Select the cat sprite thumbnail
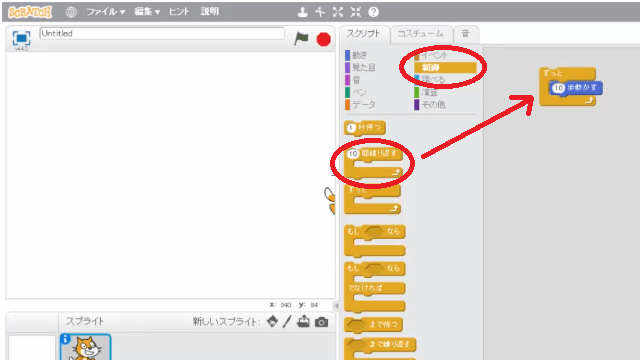Screen dimensions: 640x360 coord(86,347)
